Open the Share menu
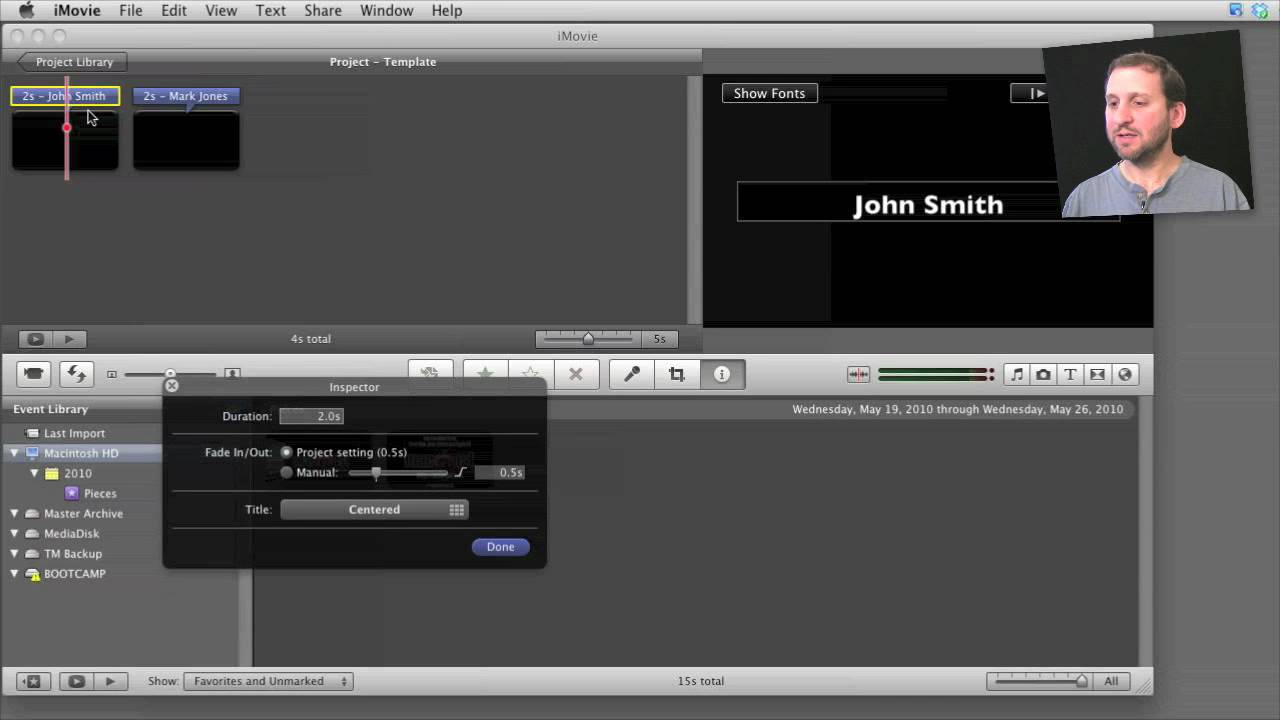 click(323, 10)
